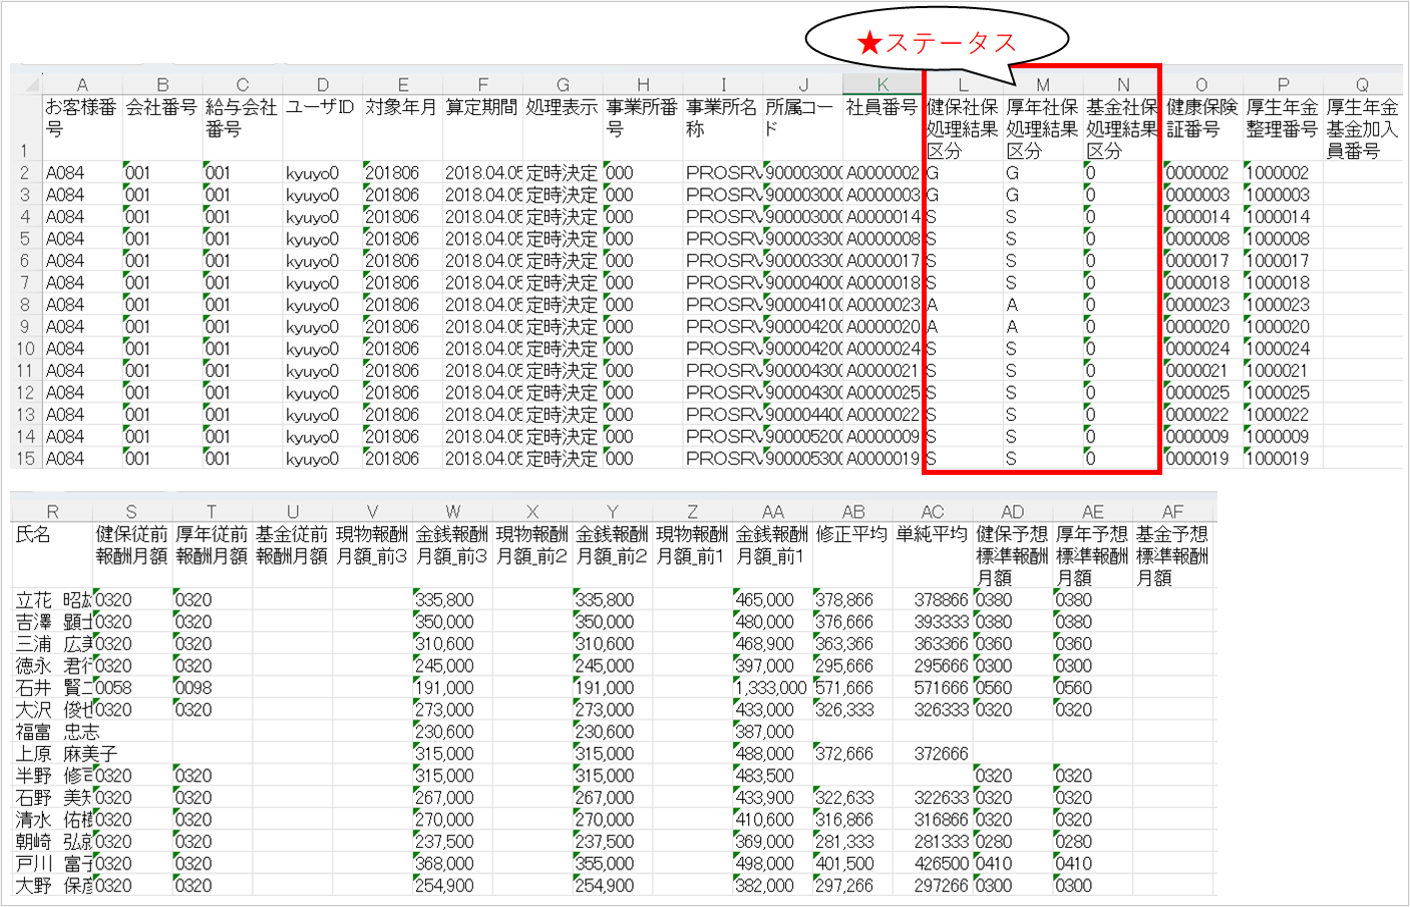The height and width of the screenshot is (907, 1410).
Task: Click the 対象年月 header cell
Action: click(x=402, y=129)
